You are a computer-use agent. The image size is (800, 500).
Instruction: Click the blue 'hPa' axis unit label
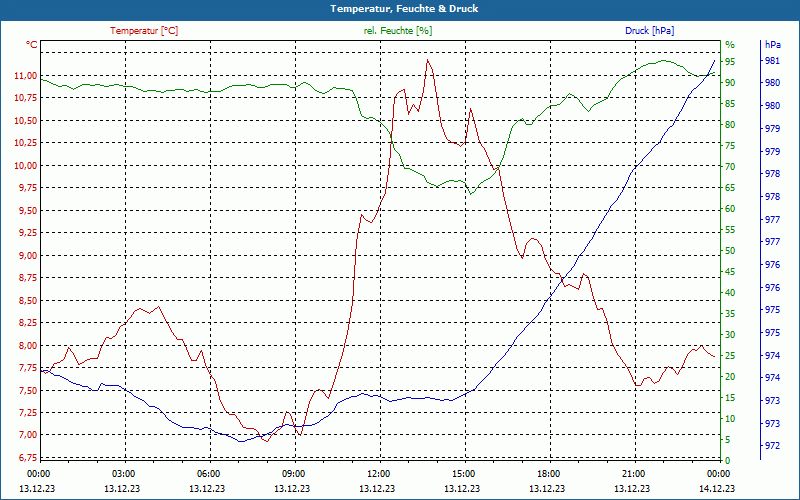[772, 45]
